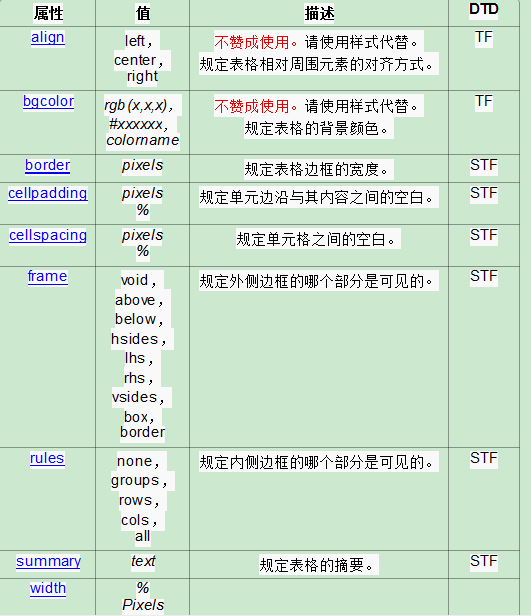The width and height of the screenshot is (531, 616).
Task: Click description 规定表格的摘要
Action: pos(317,565)
